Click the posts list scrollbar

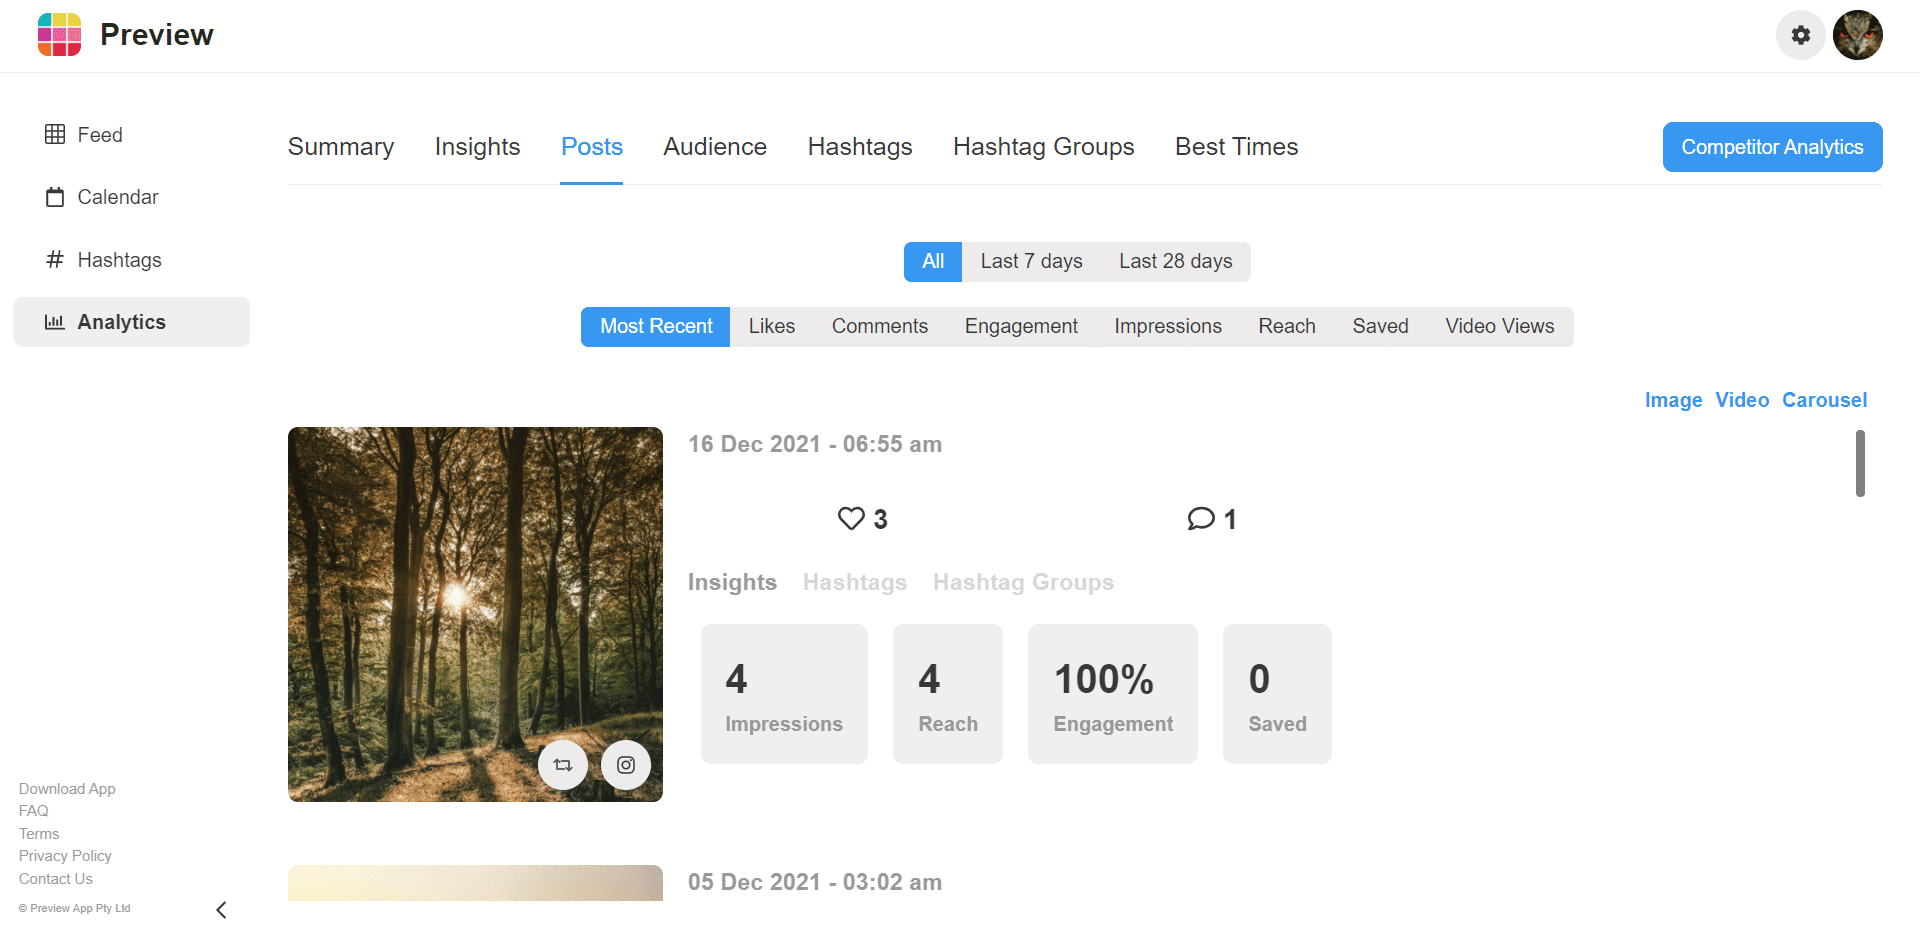[1860, 463]
